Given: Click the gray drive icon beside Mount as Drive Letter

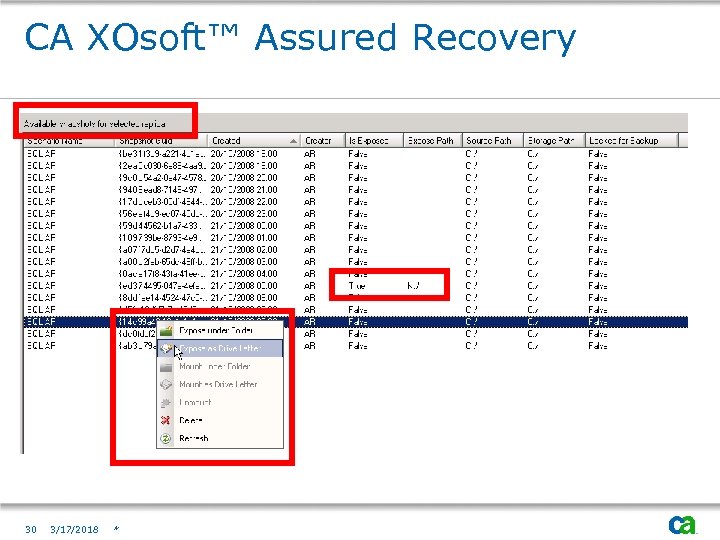Looking at the screenshot, I should pos(166,384).
